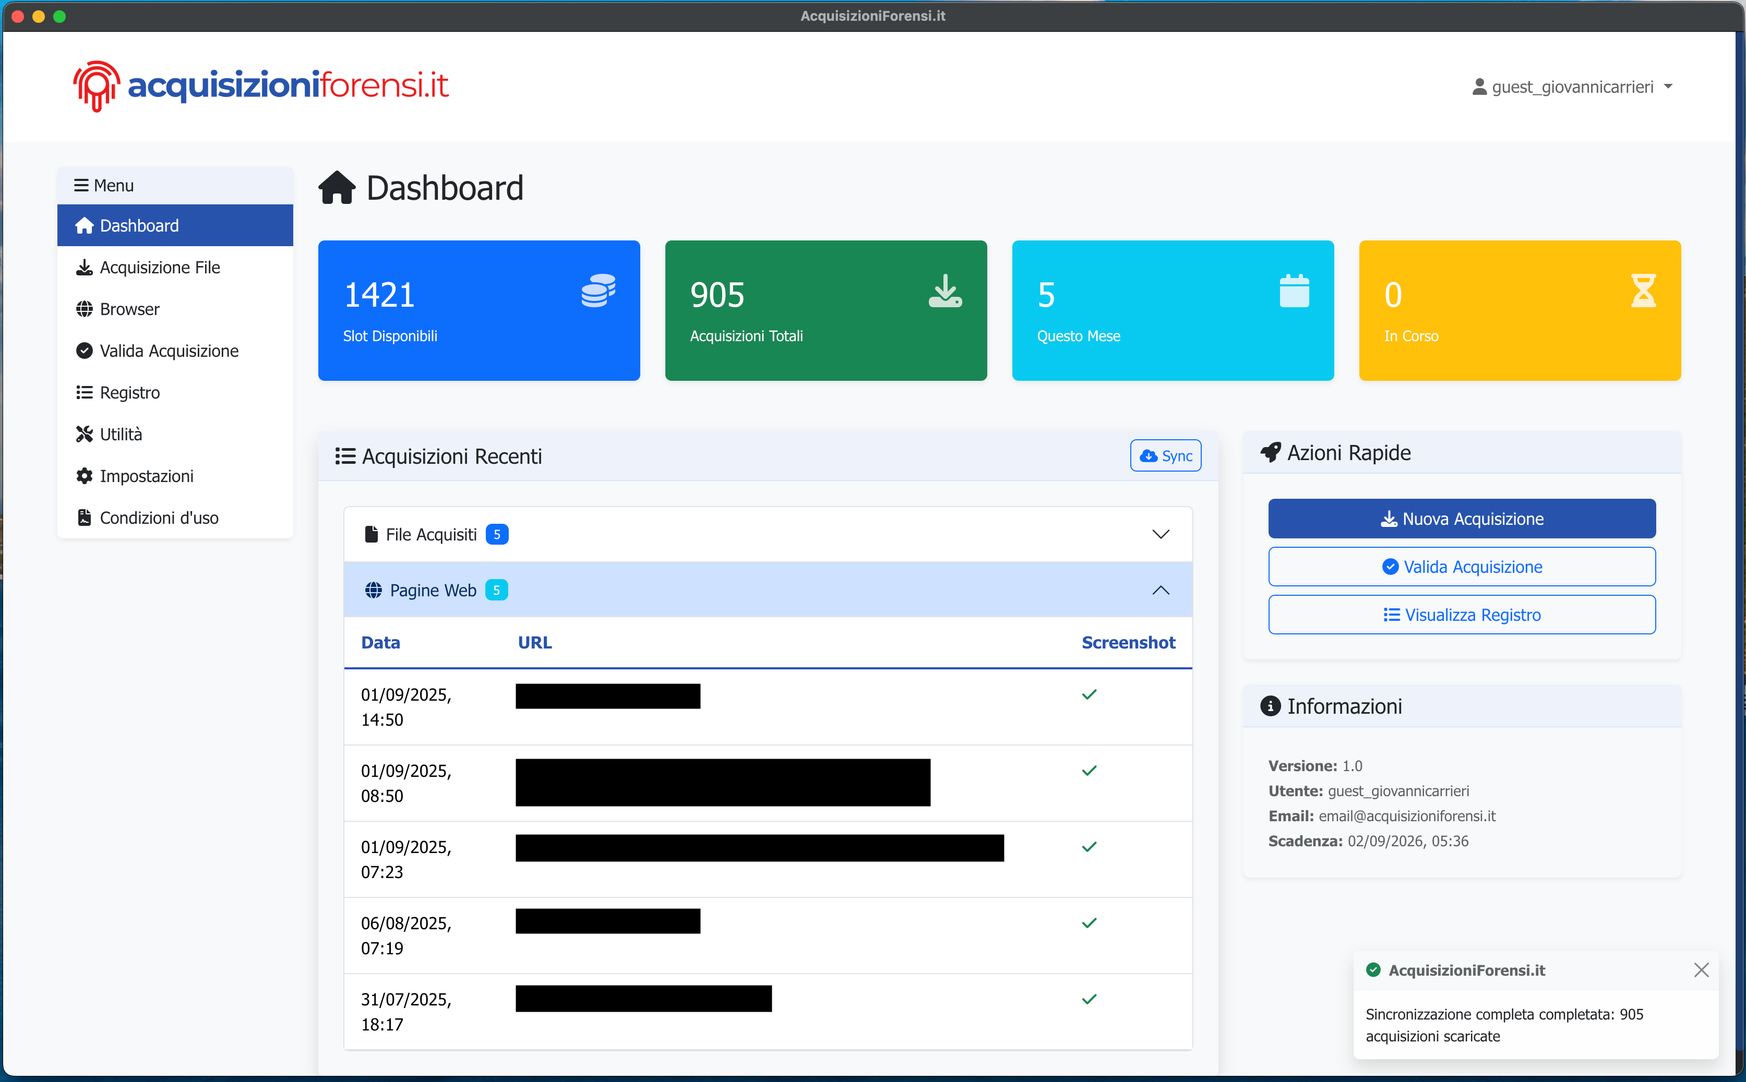Select Dashboard in sidebar menu
The width and height of the screenshot is (1746, 1082).
click(175, 226)
